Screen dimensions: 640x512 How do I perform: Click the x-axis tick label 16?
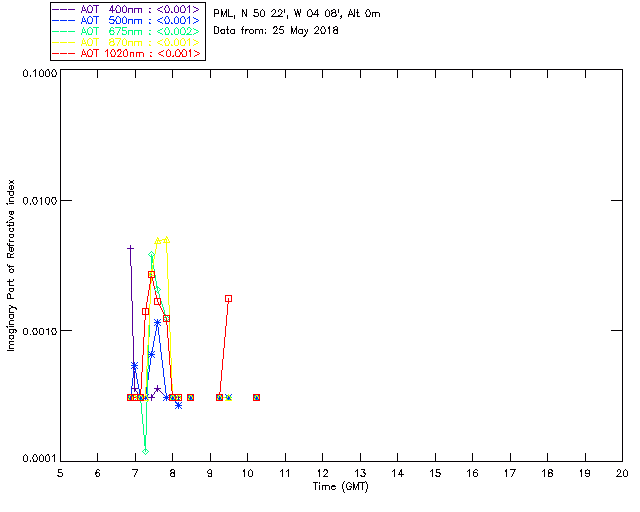pyautogui.click(x=473, y=473)
